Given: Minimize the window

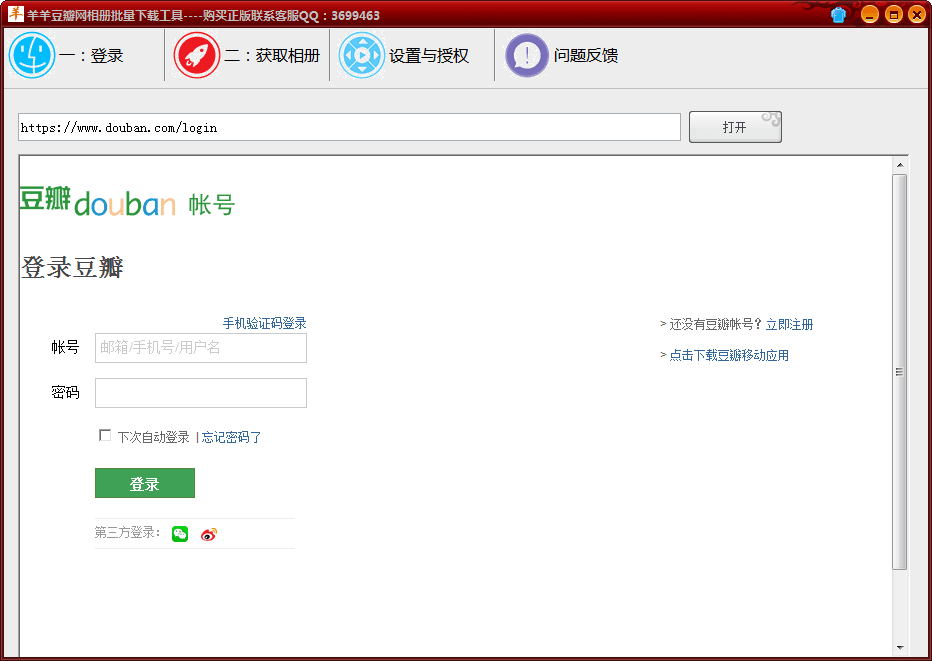Looking at the screenshot, I should coord(870,14).
